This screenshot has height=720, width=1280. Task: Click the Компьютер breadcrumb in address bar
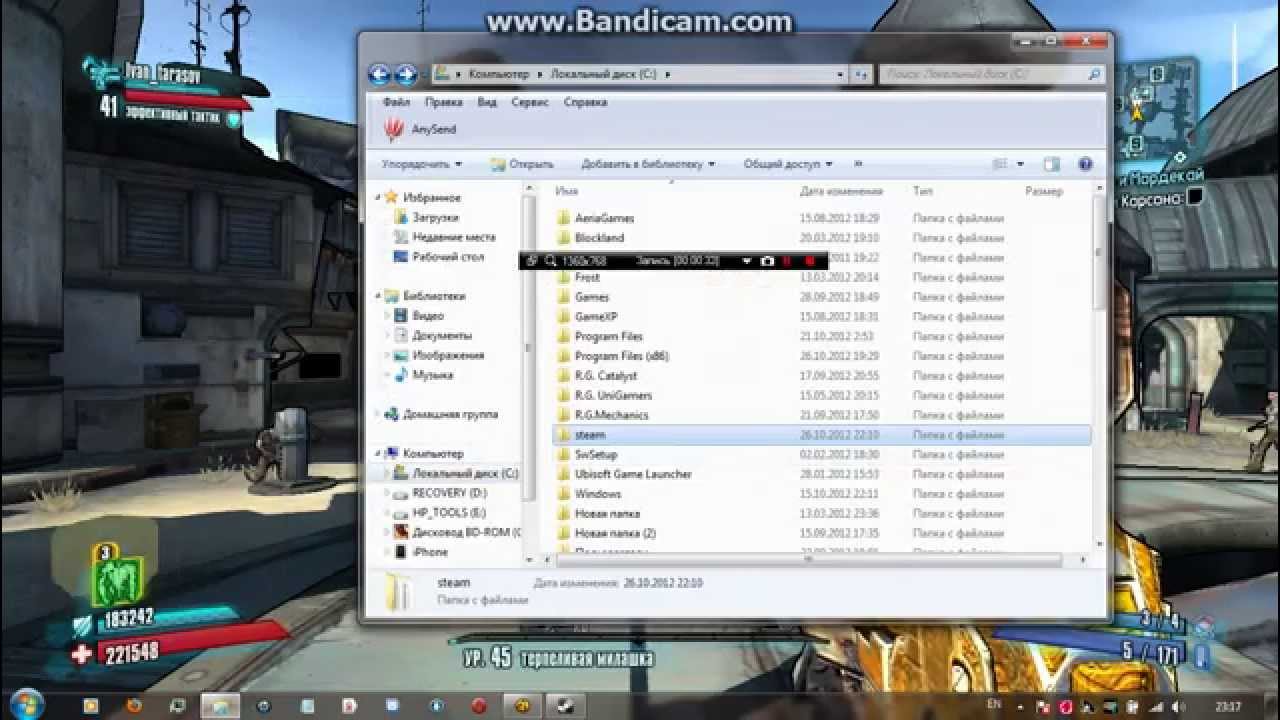click(498, 74)
